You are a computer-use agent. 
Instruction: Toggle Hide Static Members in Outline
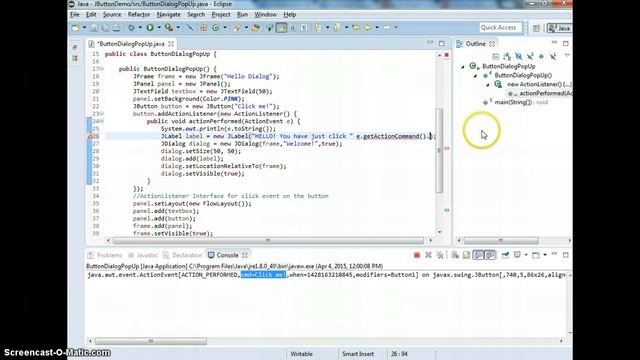(x=530, y=56)
